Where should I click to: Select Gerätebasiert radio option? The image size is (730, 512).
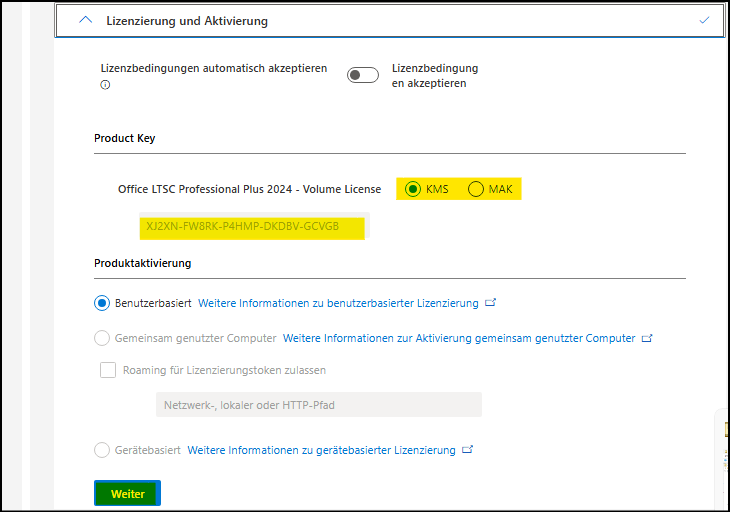coord(102,450)
